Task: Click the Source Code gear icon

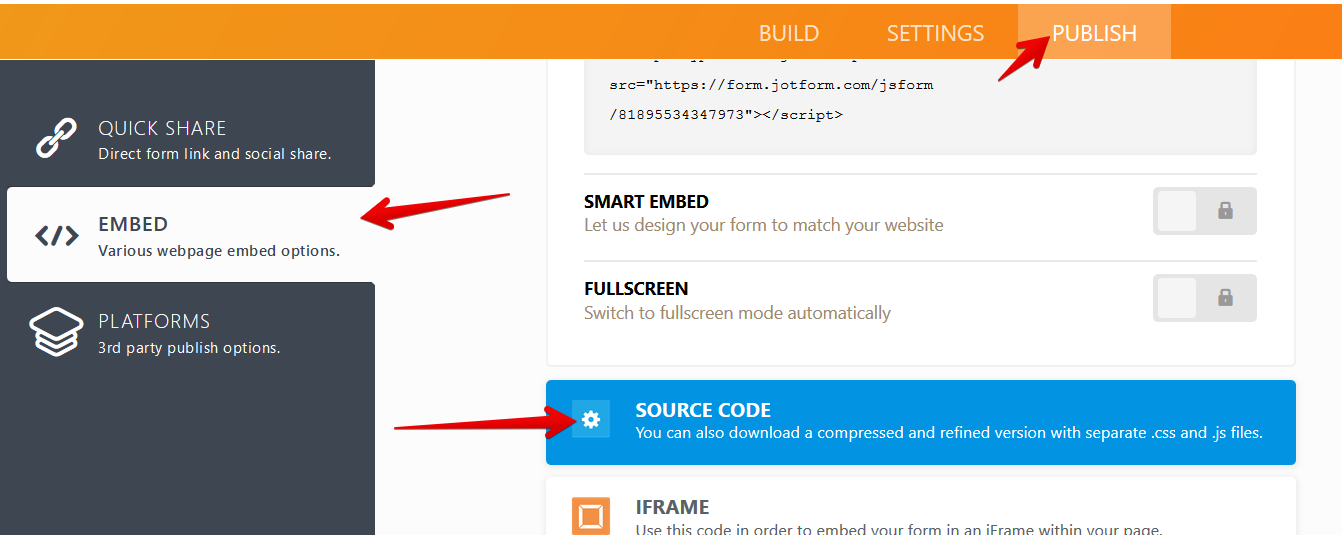Action: pyautogui.click(x=591, y=420)
